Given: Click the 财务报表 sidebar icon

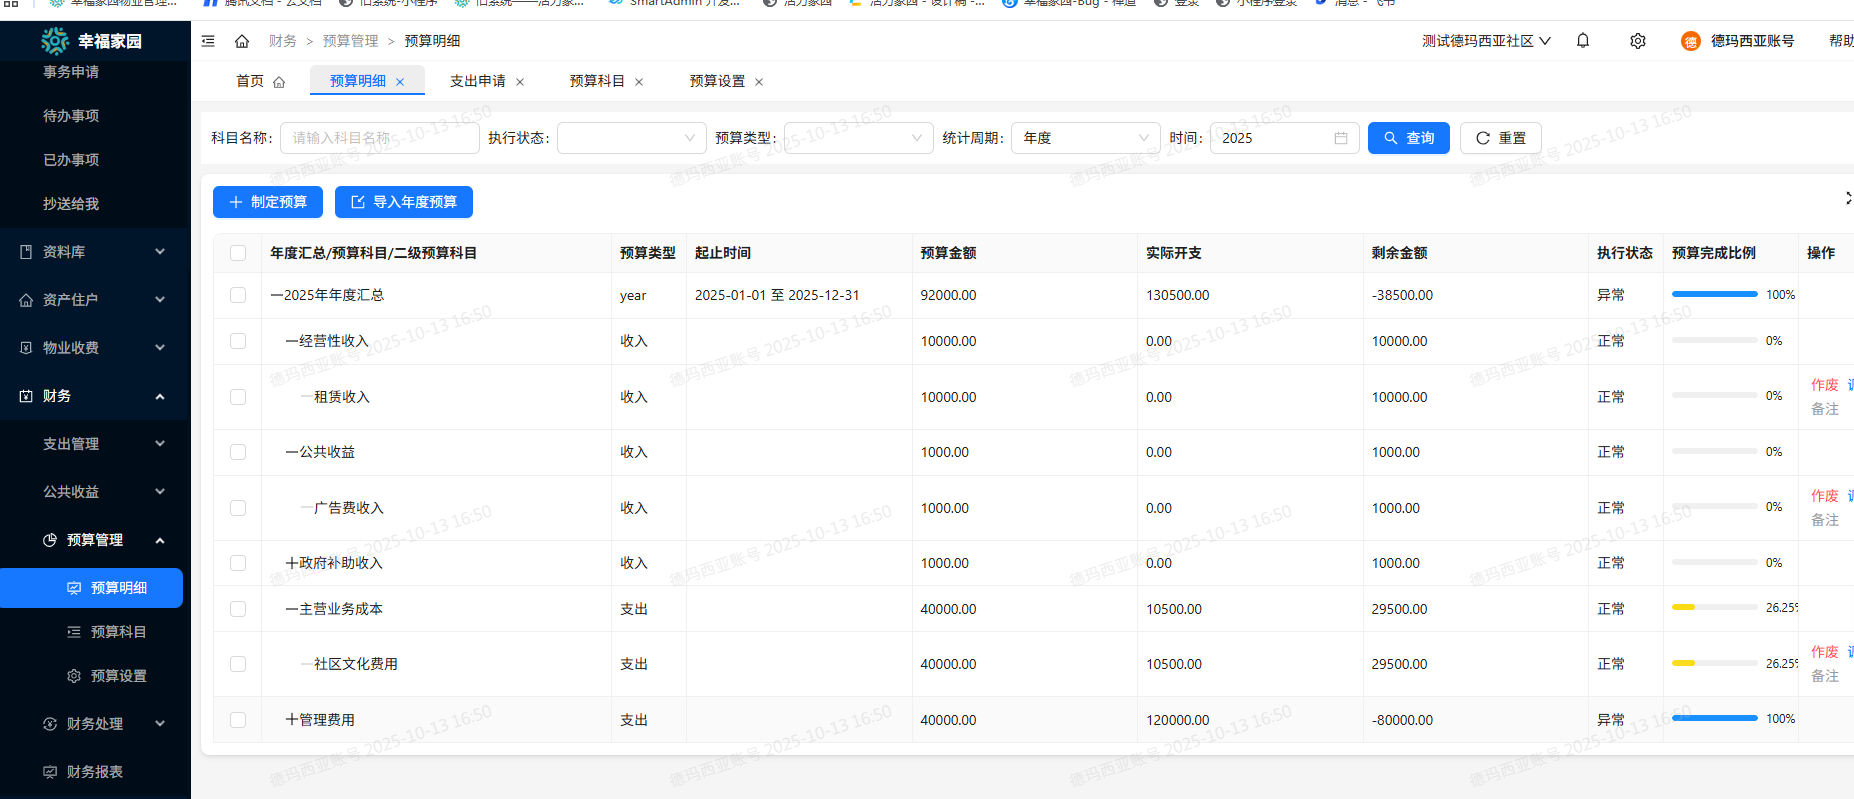Looking at the screenshot, I should click(50, 772).
